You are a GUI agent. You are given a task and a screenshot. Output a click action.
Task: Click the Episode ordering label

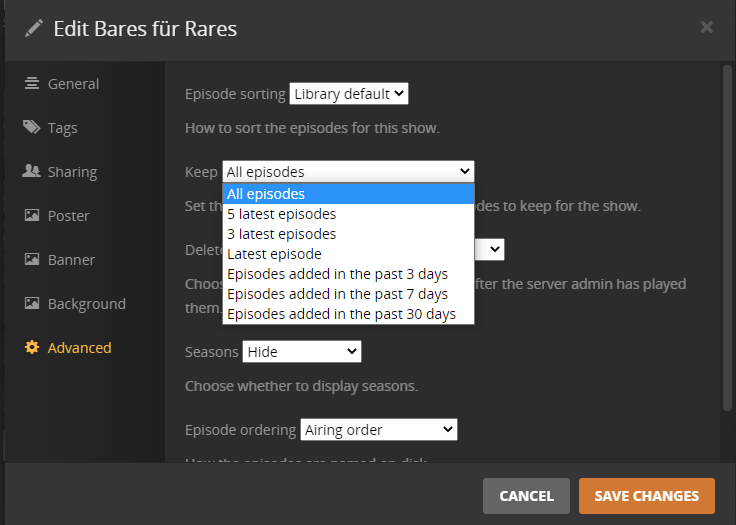pyautogui.click(x=240, y=430)
